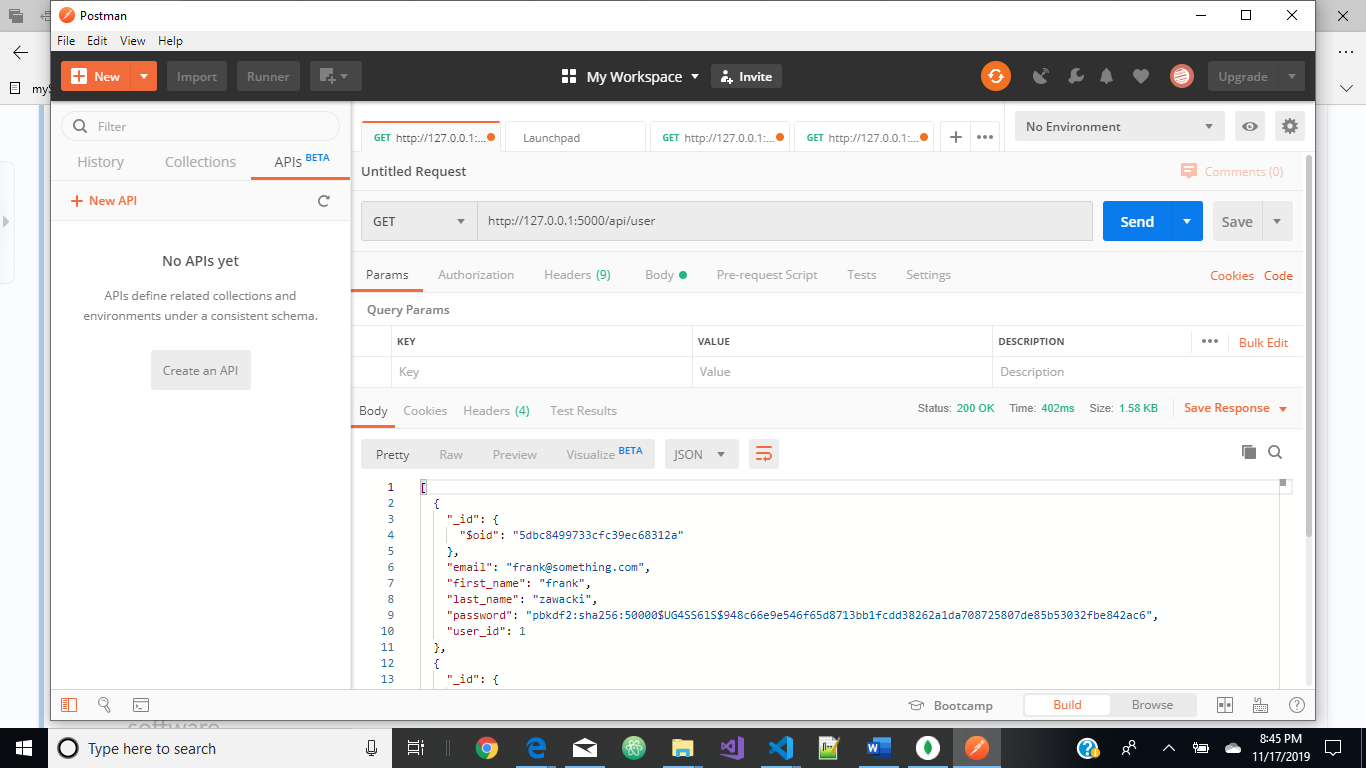The width and height of the screenshot is (1366, 768).
Task: Switch to two-pane layout icon
Action: click(1225, 705)
